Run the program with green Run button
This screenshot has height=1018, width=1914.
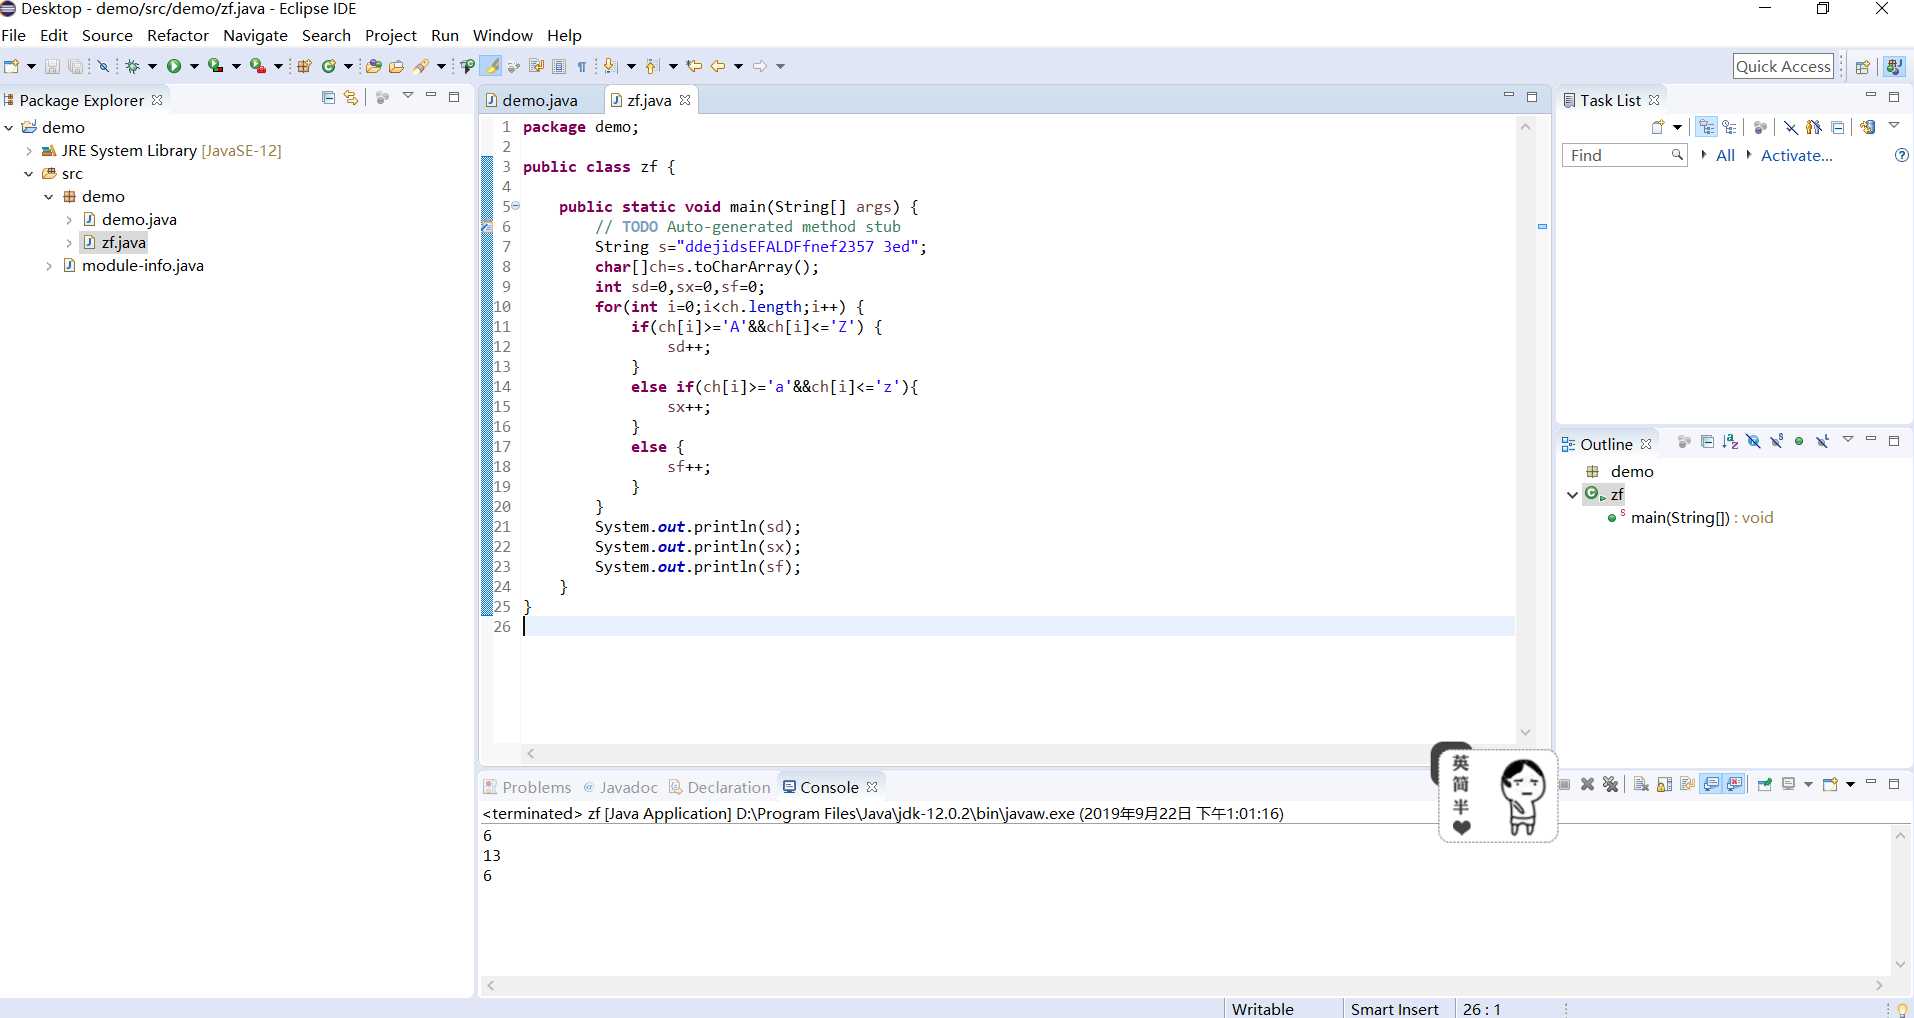175,66
